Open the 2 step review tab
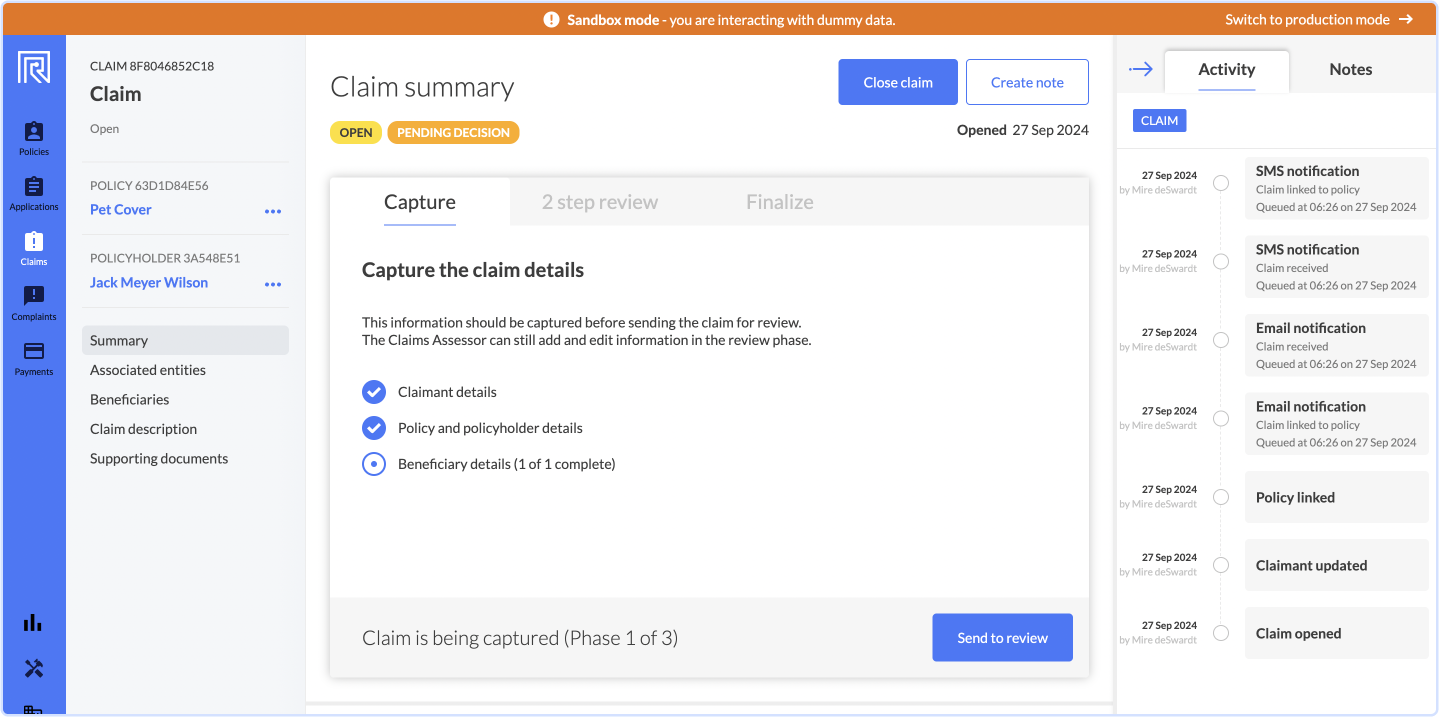 600,202
